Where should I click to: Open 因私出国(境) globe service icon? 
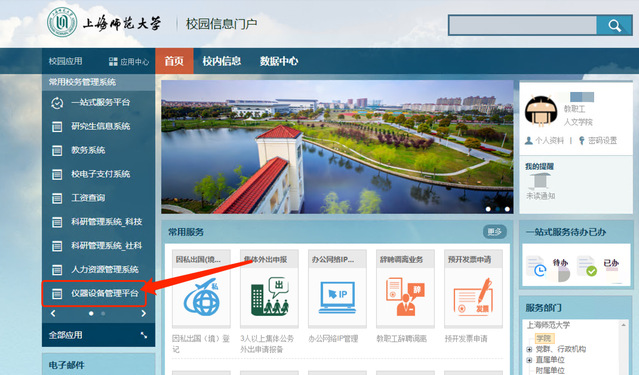201,297
